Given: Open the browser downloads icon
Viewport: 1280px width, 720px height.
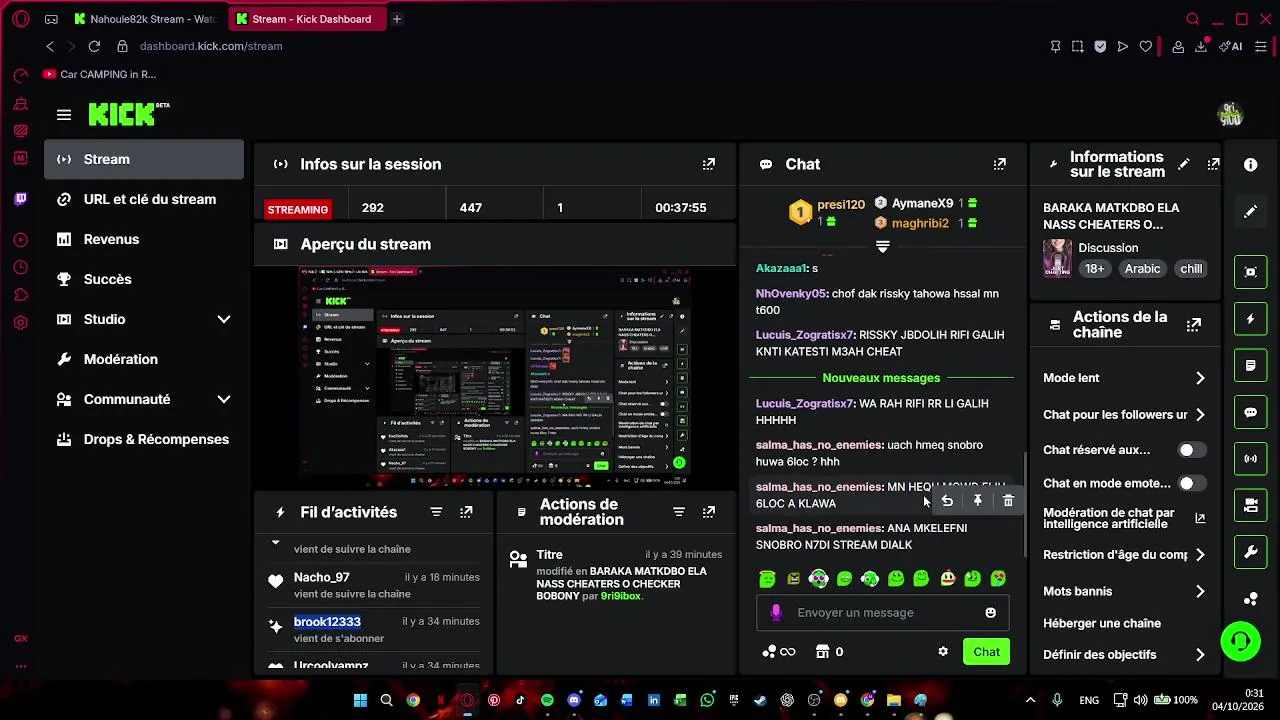Looking at the screenshot, I should click(1201, 46).
